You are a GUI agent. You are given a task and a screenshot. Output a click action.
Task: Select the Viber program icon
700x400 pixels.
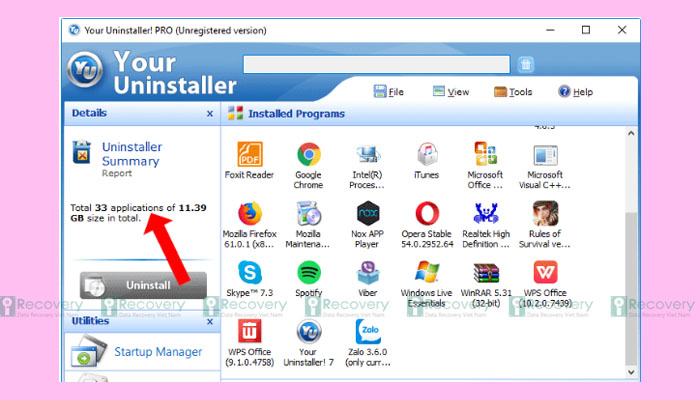tap(368, 272)
